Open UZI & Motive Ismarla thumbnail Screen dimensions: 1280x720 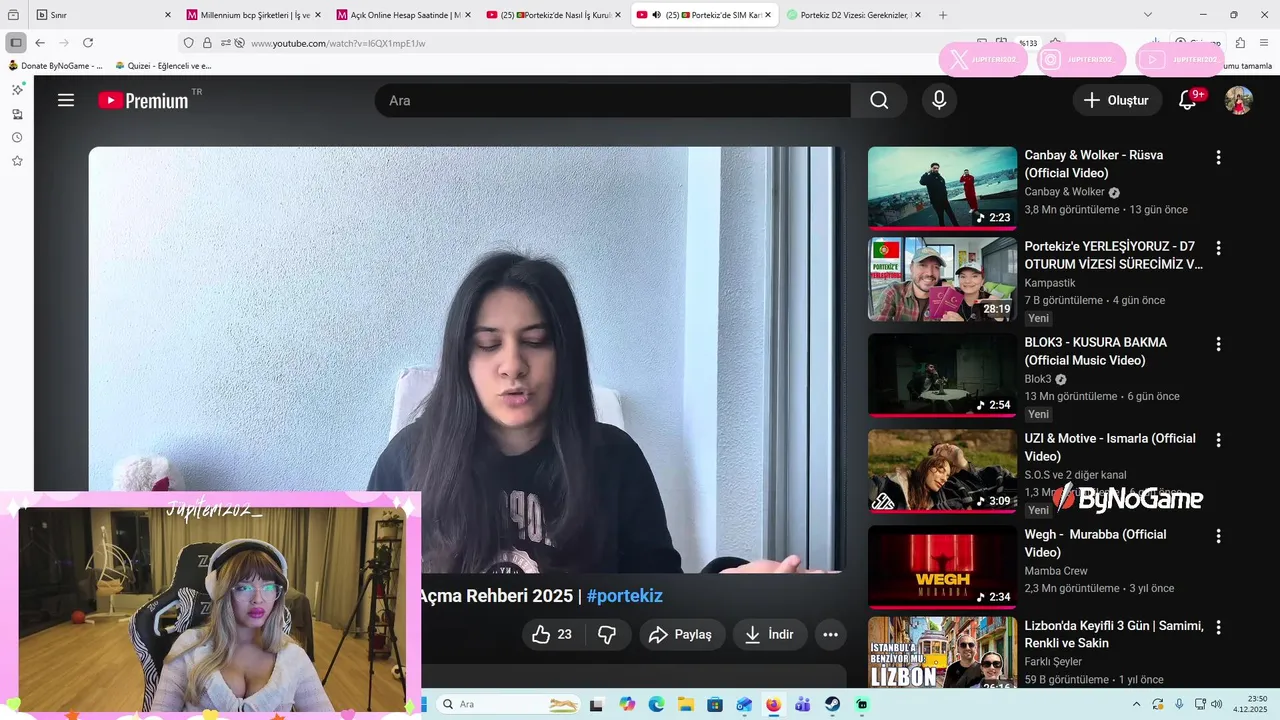[942, 471]
